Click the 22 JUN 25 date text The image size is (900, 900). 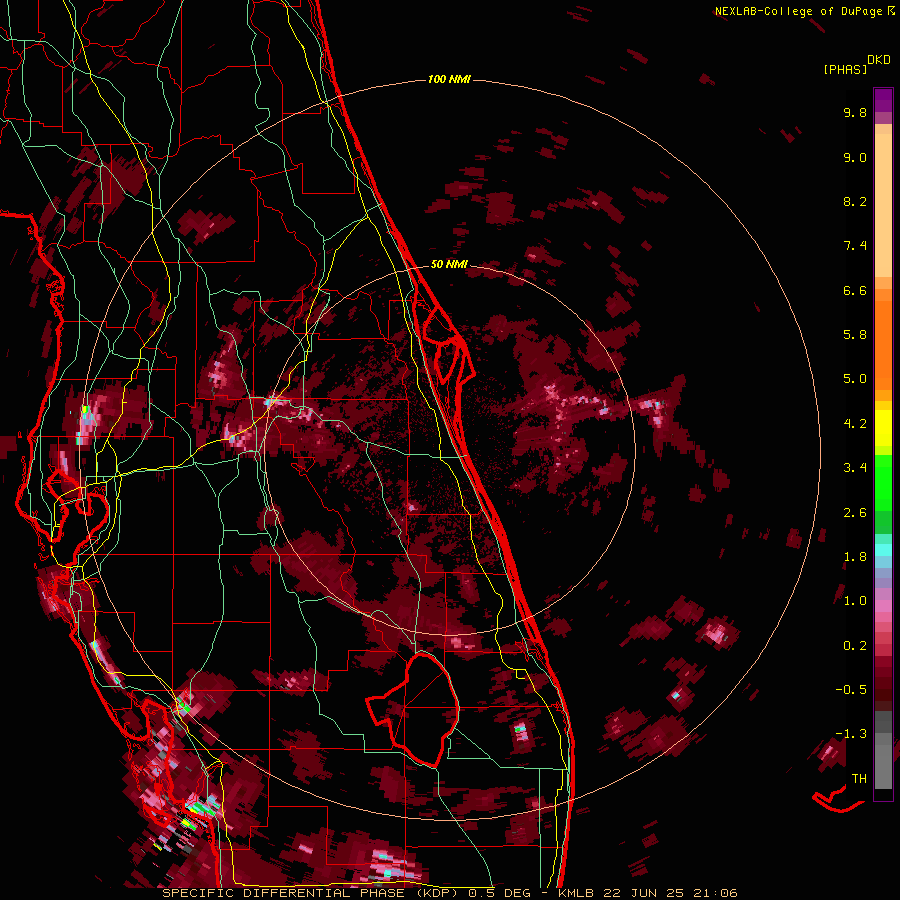pos(643,893)
